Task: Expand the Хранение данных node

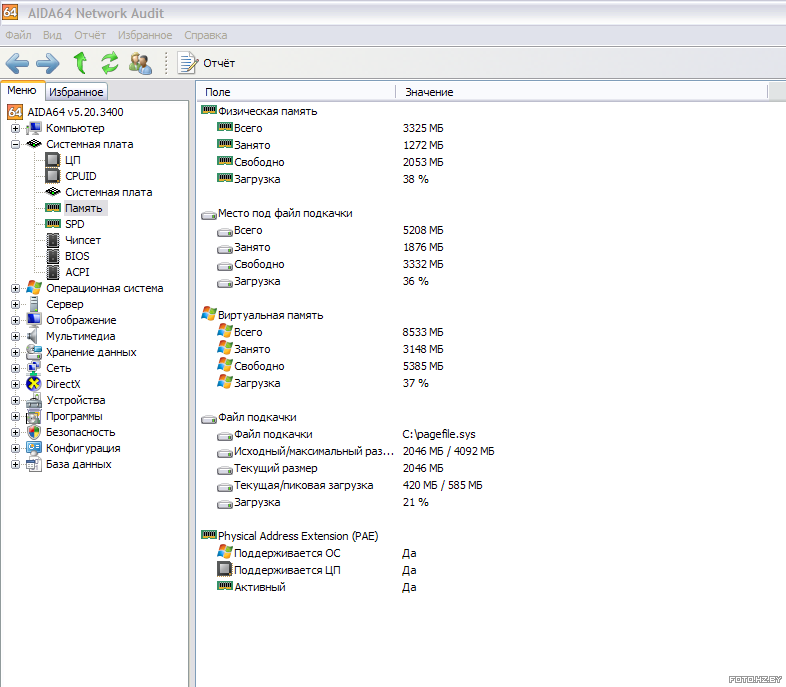Action: 16,352
